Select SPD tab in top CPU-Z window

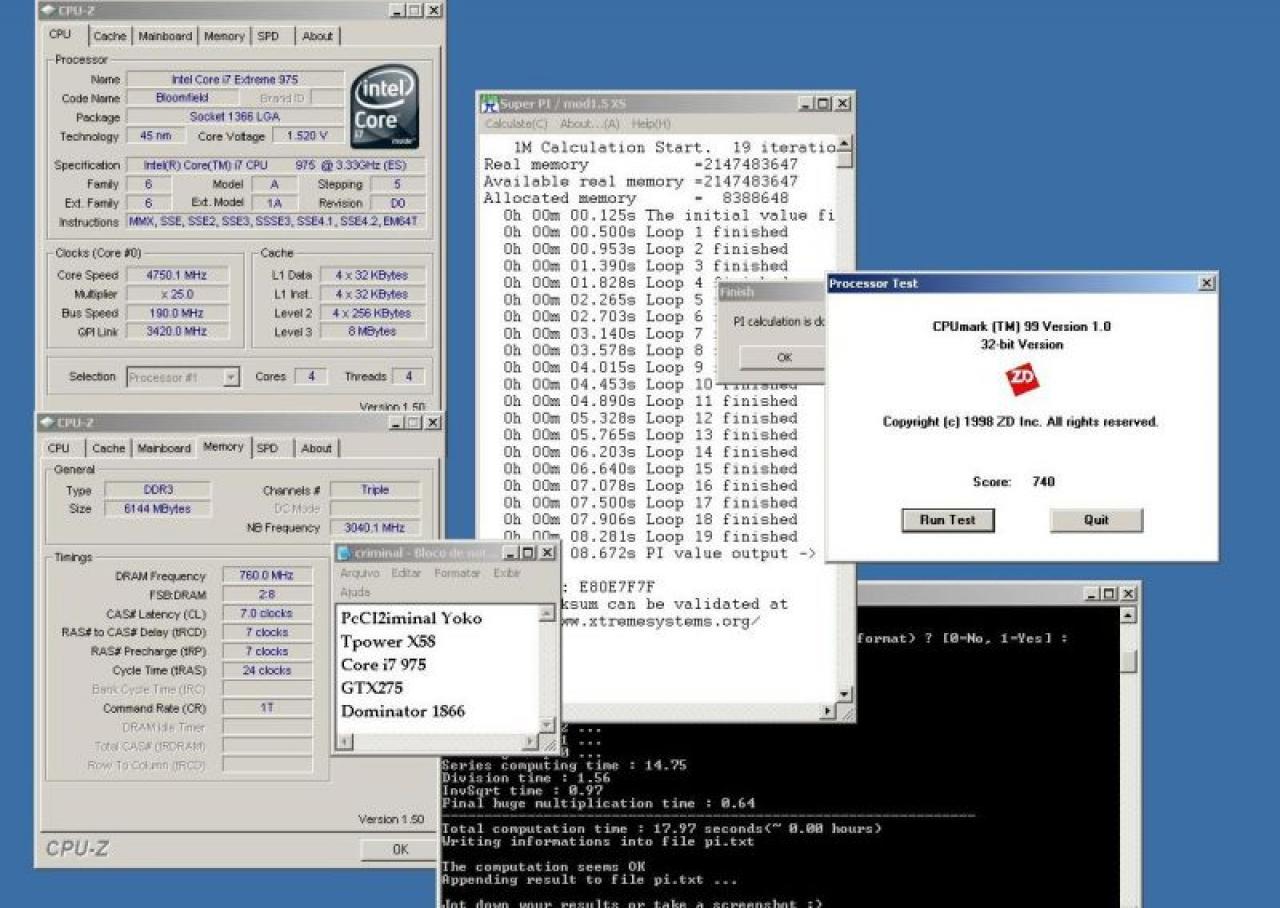[x=269, y=36]
